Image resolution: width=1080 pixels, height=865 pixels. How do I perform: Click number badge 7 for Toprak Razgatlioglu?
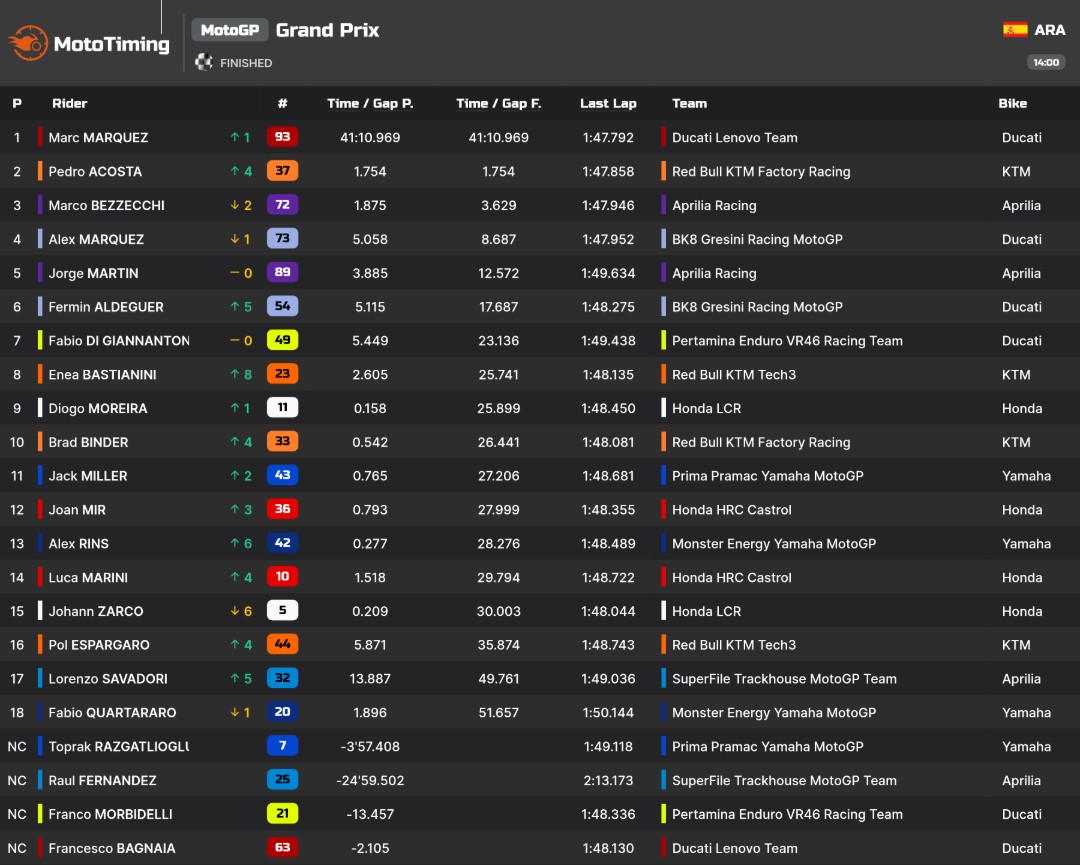(x=282, y=745)
